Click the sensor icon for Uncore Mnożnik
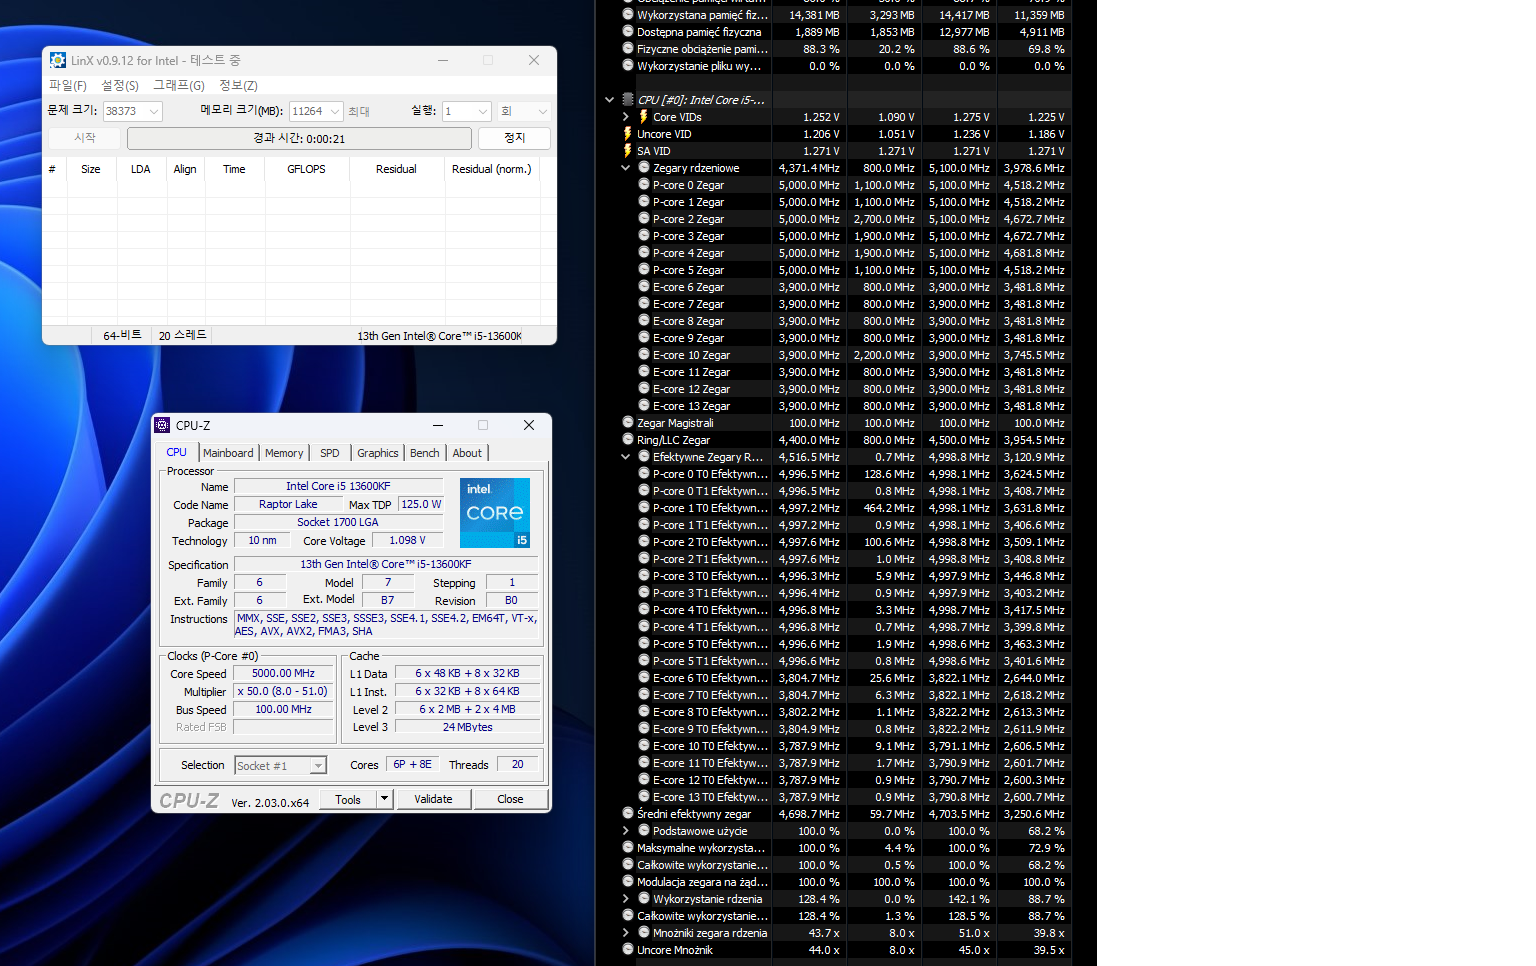 pyautogui.click(x=628, y=950)
